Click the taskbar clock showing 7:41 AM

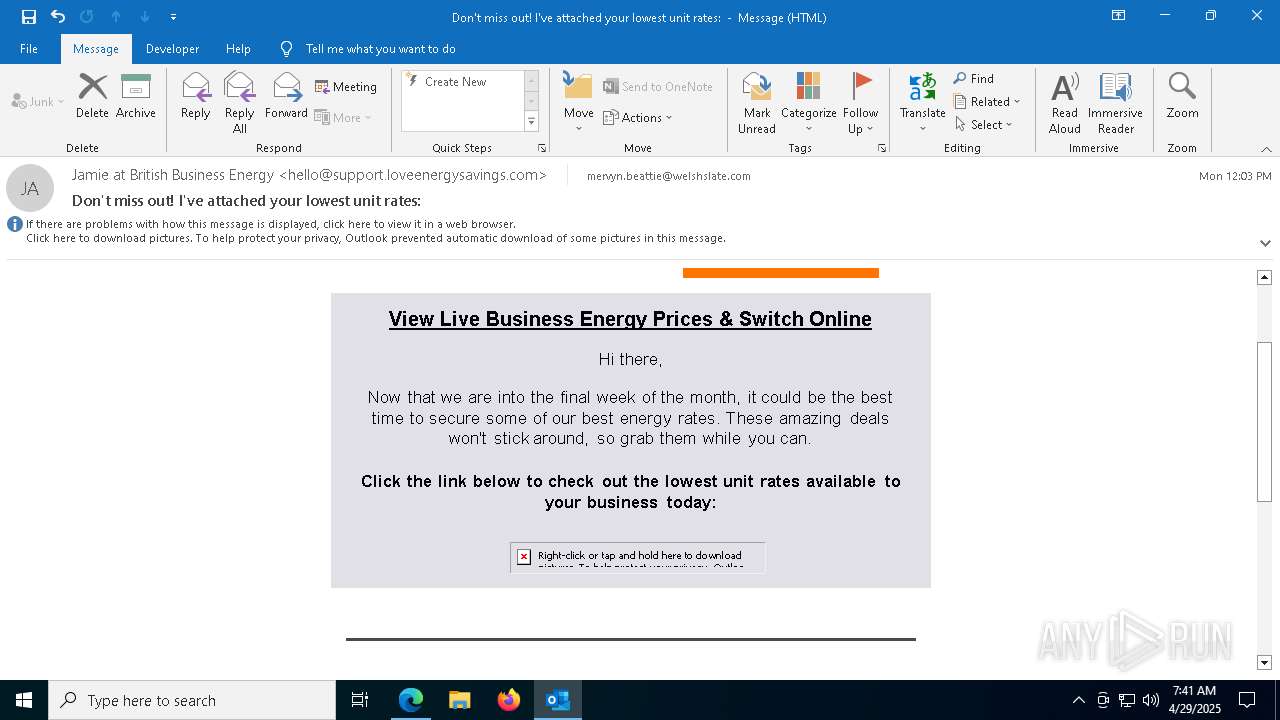pyautogui.click(x=1195, y=700)
